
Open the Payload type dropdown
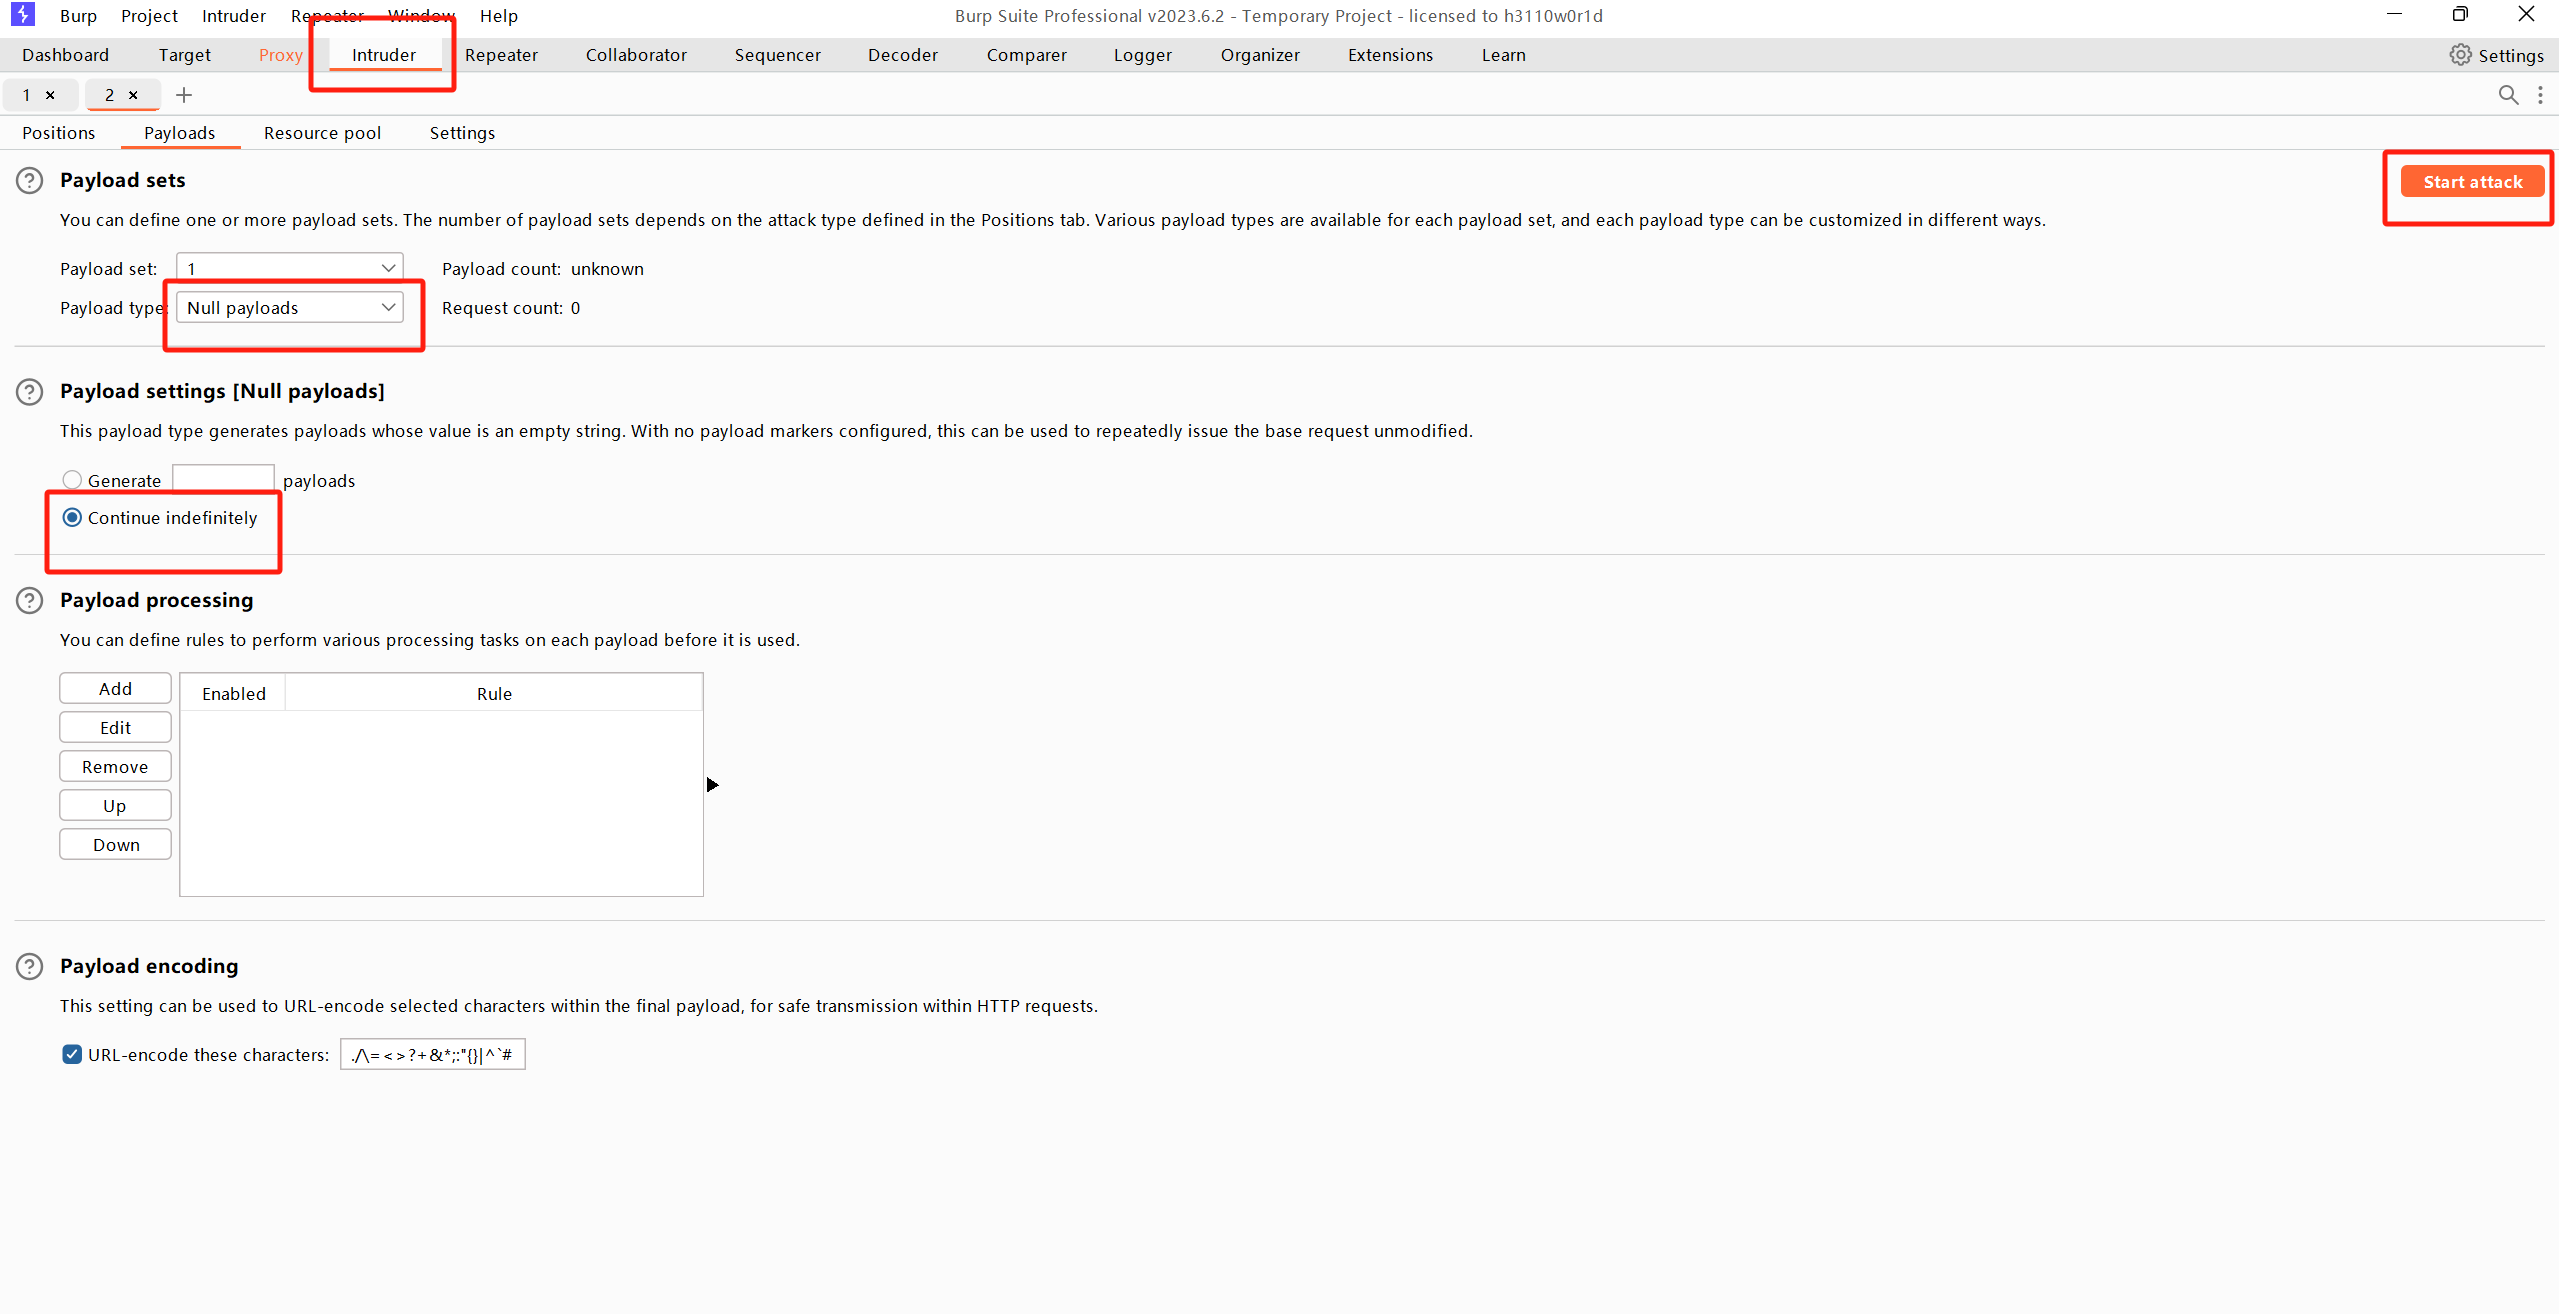coord(290,308)
